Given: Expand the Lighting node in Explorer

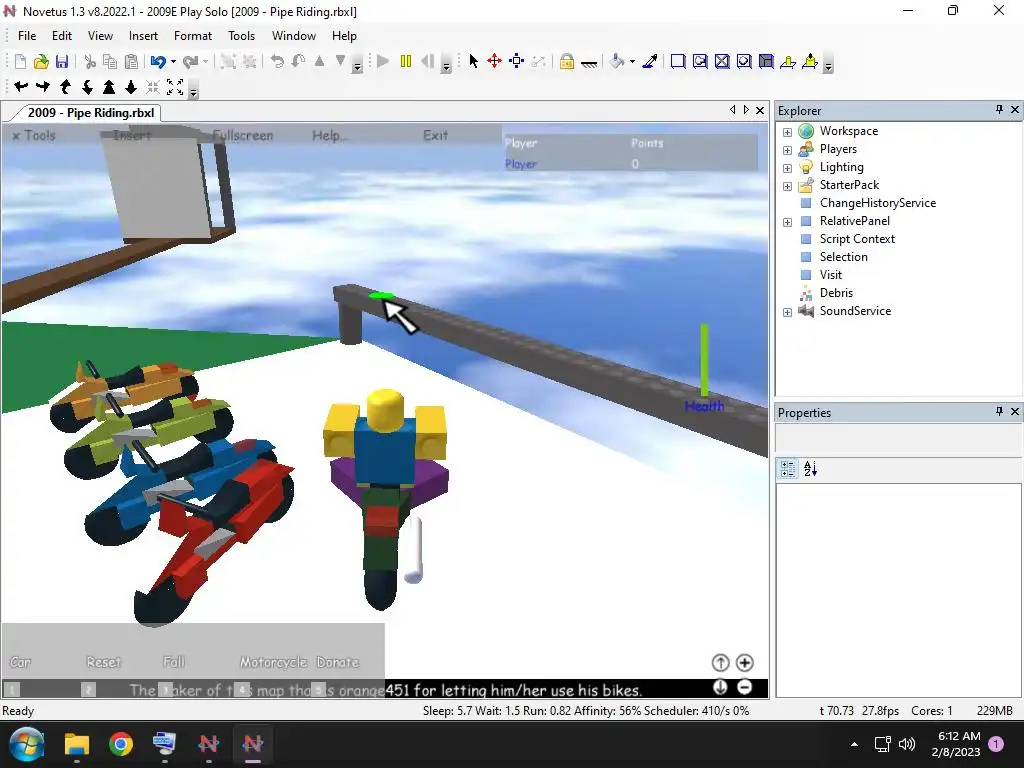Looking at the screenshot, I should coord(788,168).
